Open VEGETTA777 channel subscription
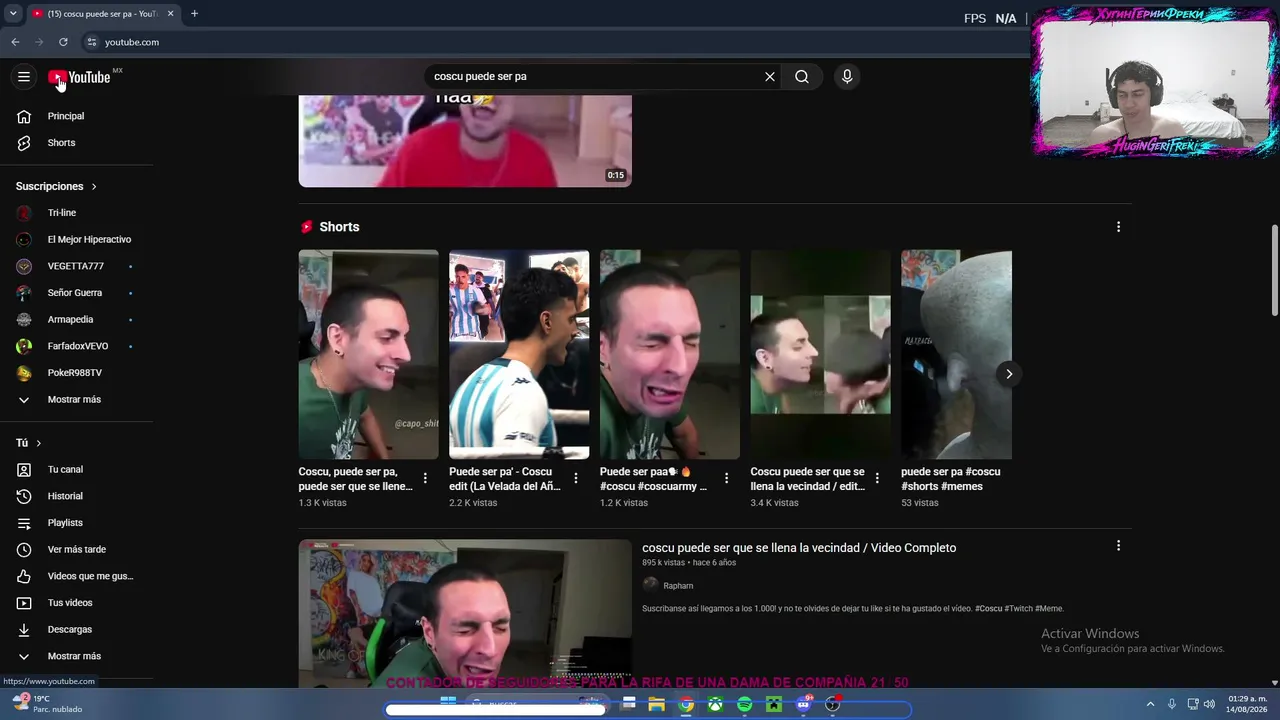Viewport: 1280px width, 720px height. [x=77, y=266]
